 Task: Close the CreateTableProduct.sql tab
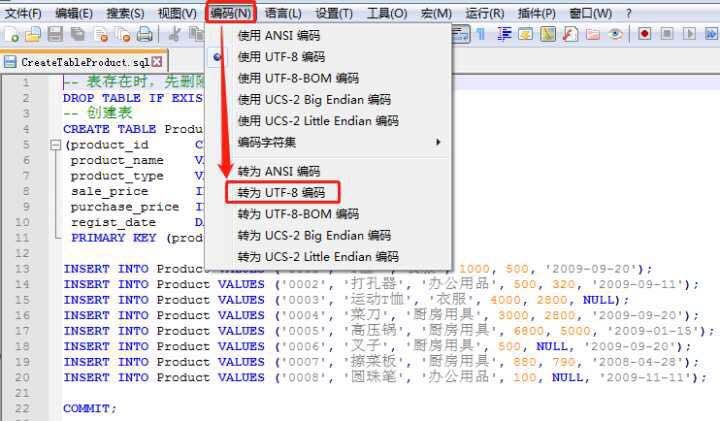point(157,62)
